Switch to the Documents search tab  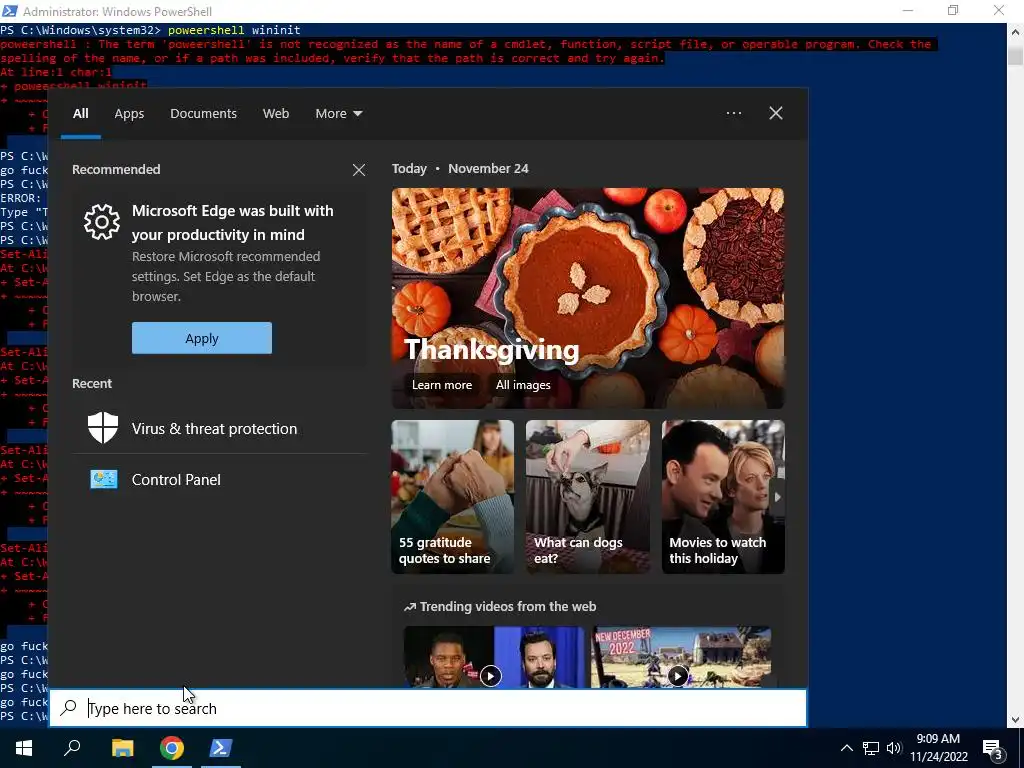[x=203, y=114]
